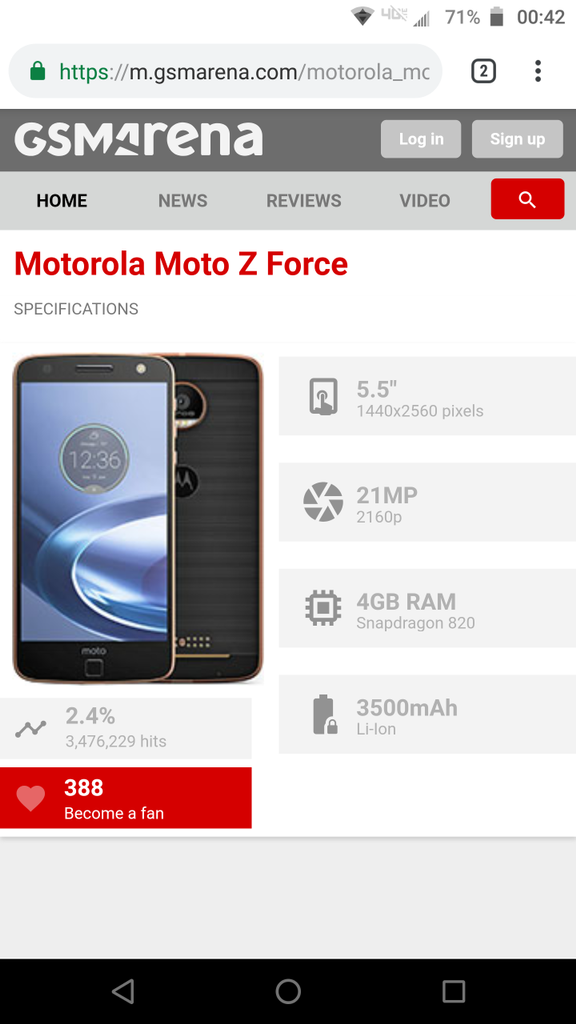Image resolution: width=576 pixels, height=1024 pixels.
Task: Tap the chipset icon beside 4GB RAM
Action: [323, 608]
